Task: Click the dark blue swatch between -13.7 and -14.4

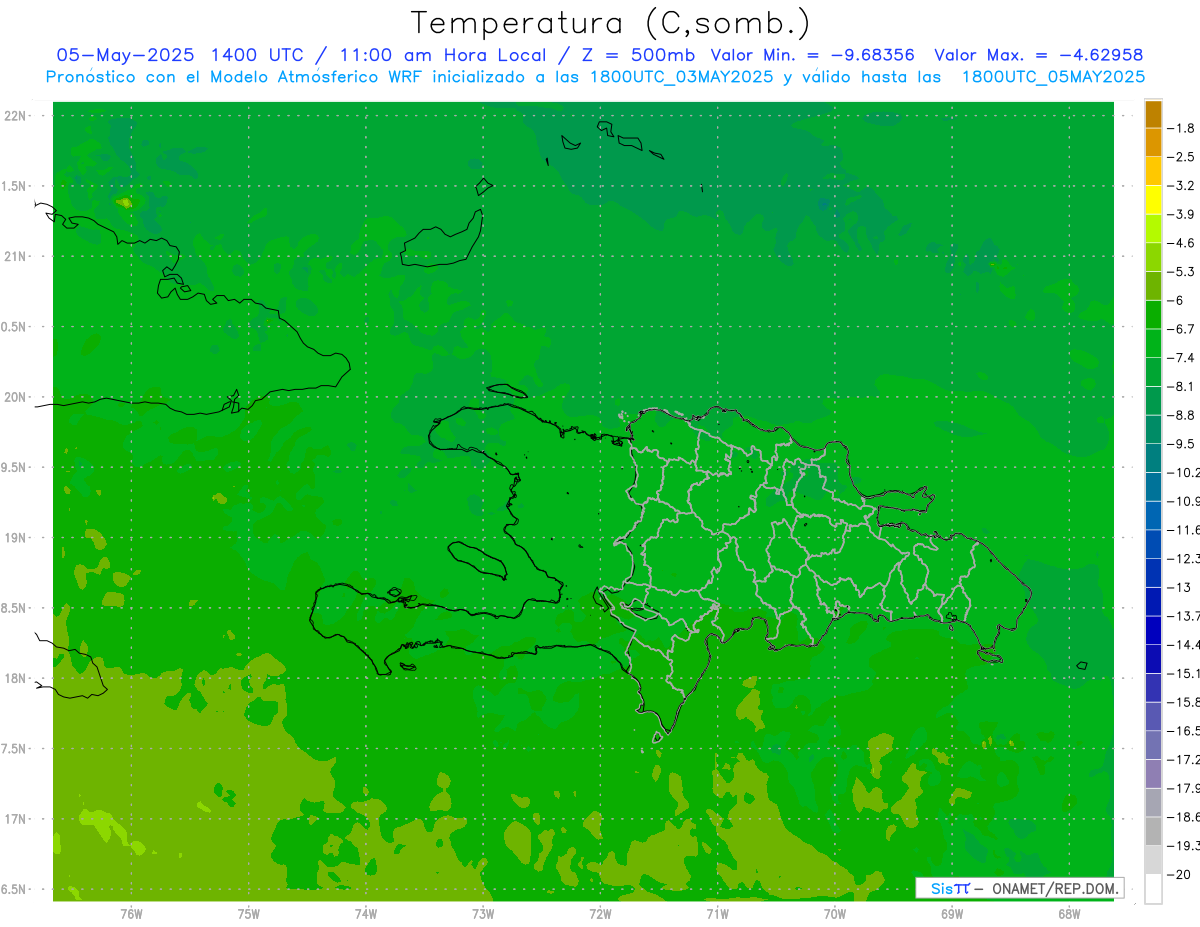Action: coord(1153,630)
